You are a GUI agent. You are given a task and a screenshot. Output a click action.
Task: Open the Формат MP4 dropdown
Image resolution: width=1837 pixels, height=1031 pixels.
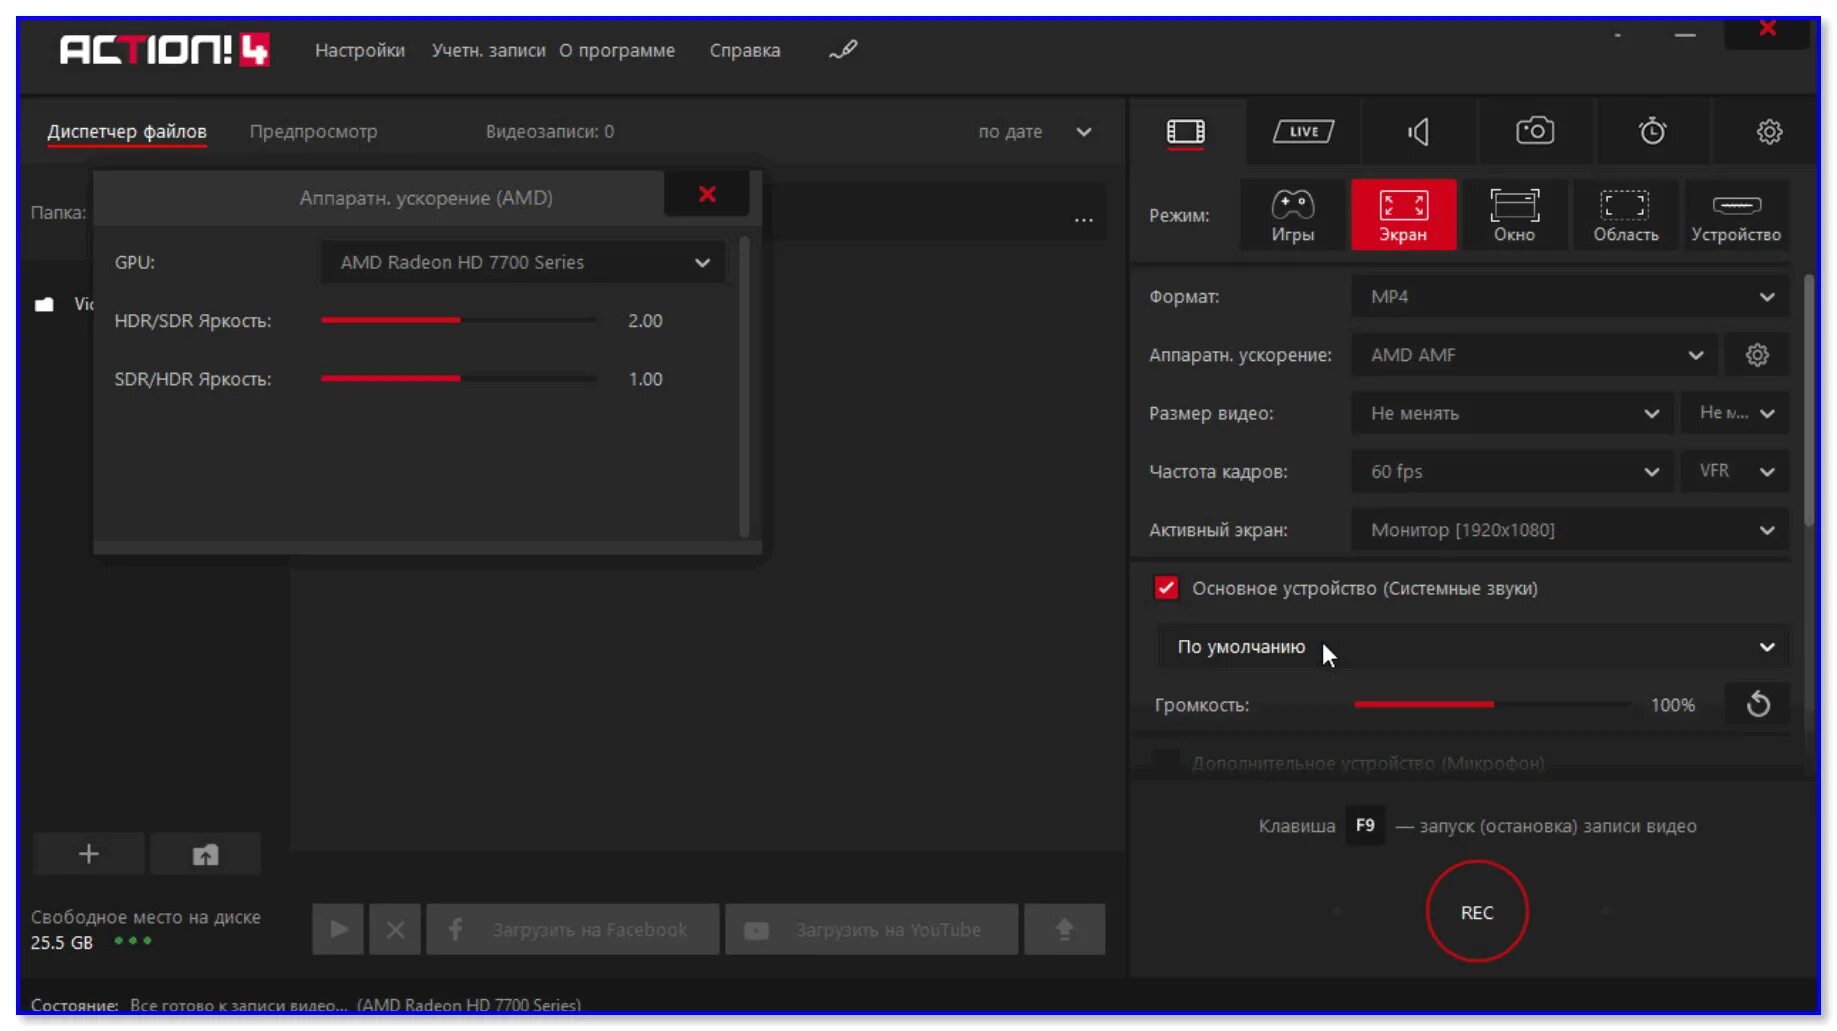[1570, 297]
